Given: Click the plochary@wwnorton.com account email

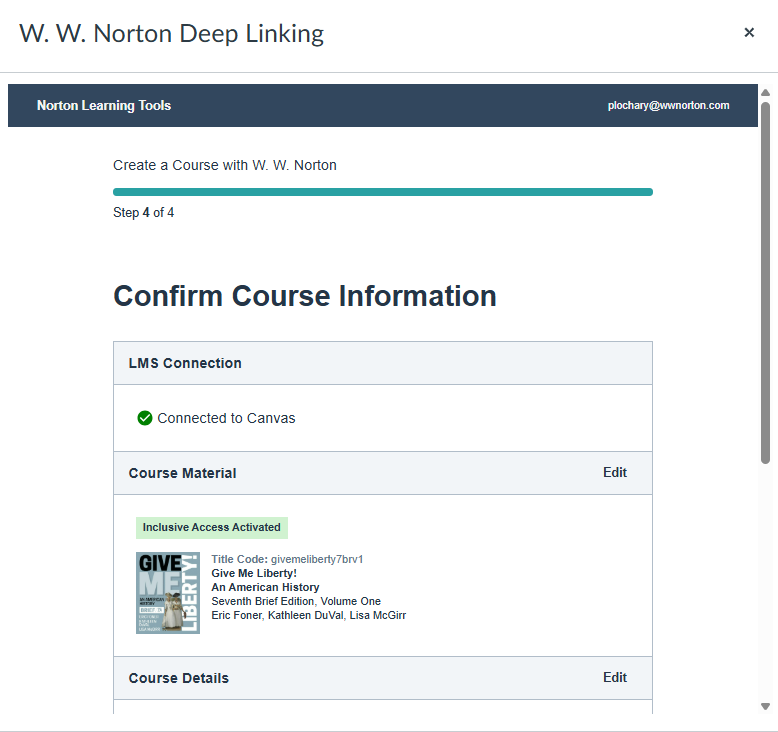Looking at the screenshot, I should tap(668, 105).
